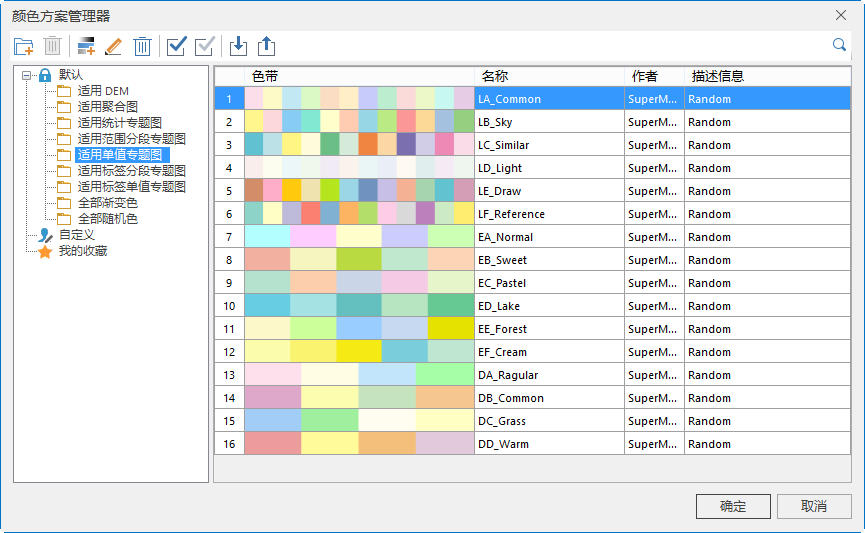Click the ED_Lake scheme name
This screenshot has width=865, height=533.
(x=499, y=306)
